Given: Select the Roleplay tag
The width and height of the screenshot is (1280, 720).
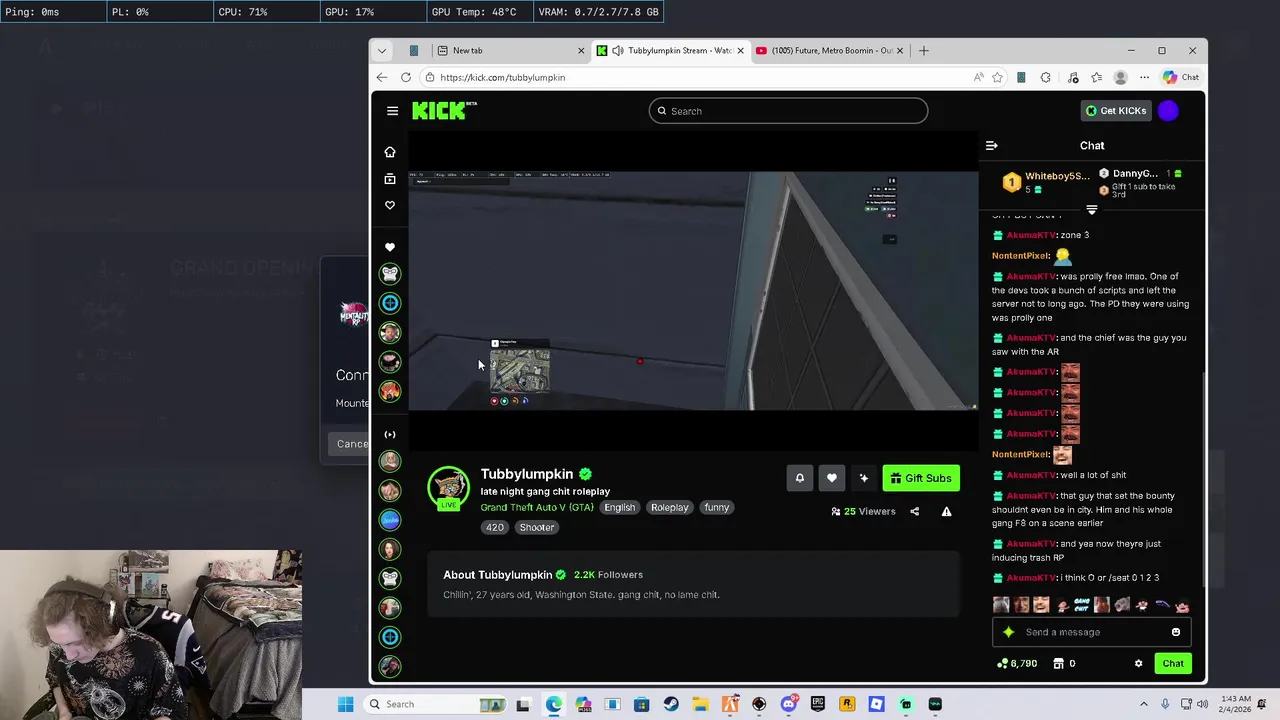Looking at the screenshot, I should tap(669, 507).
